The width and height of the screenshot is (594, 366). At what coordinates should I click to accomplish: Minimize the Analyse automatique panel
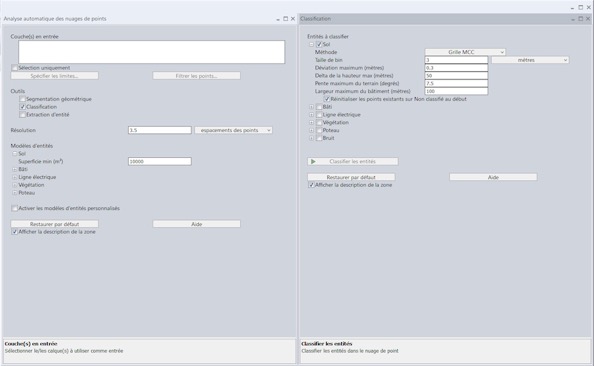click(278, 19)
